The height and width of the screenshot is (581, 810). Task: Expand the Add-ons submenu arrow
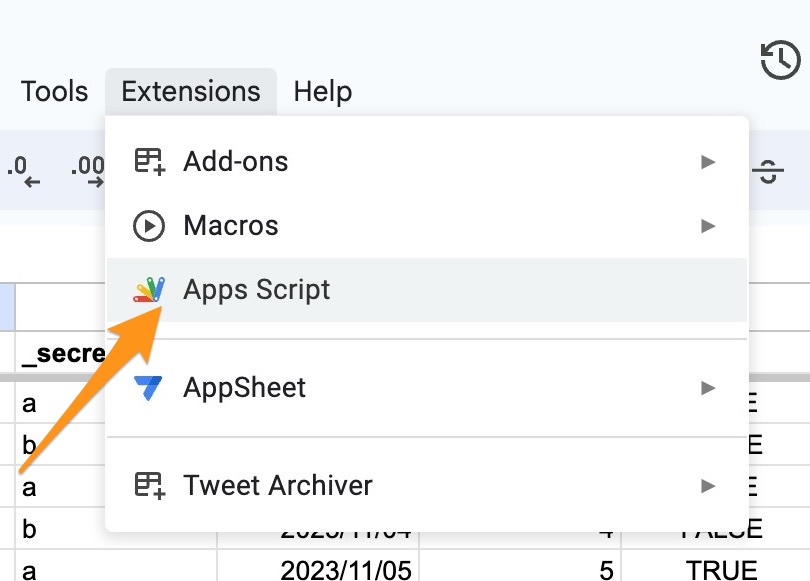click(x=710, y=160)
